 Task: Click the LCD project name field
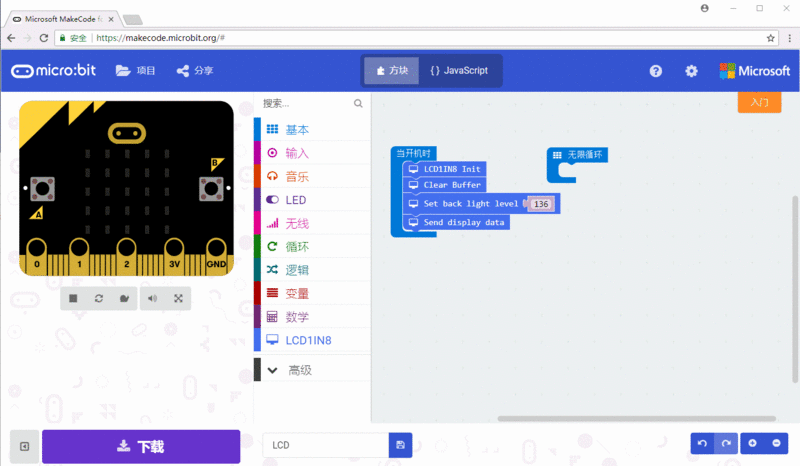[326, 445]
